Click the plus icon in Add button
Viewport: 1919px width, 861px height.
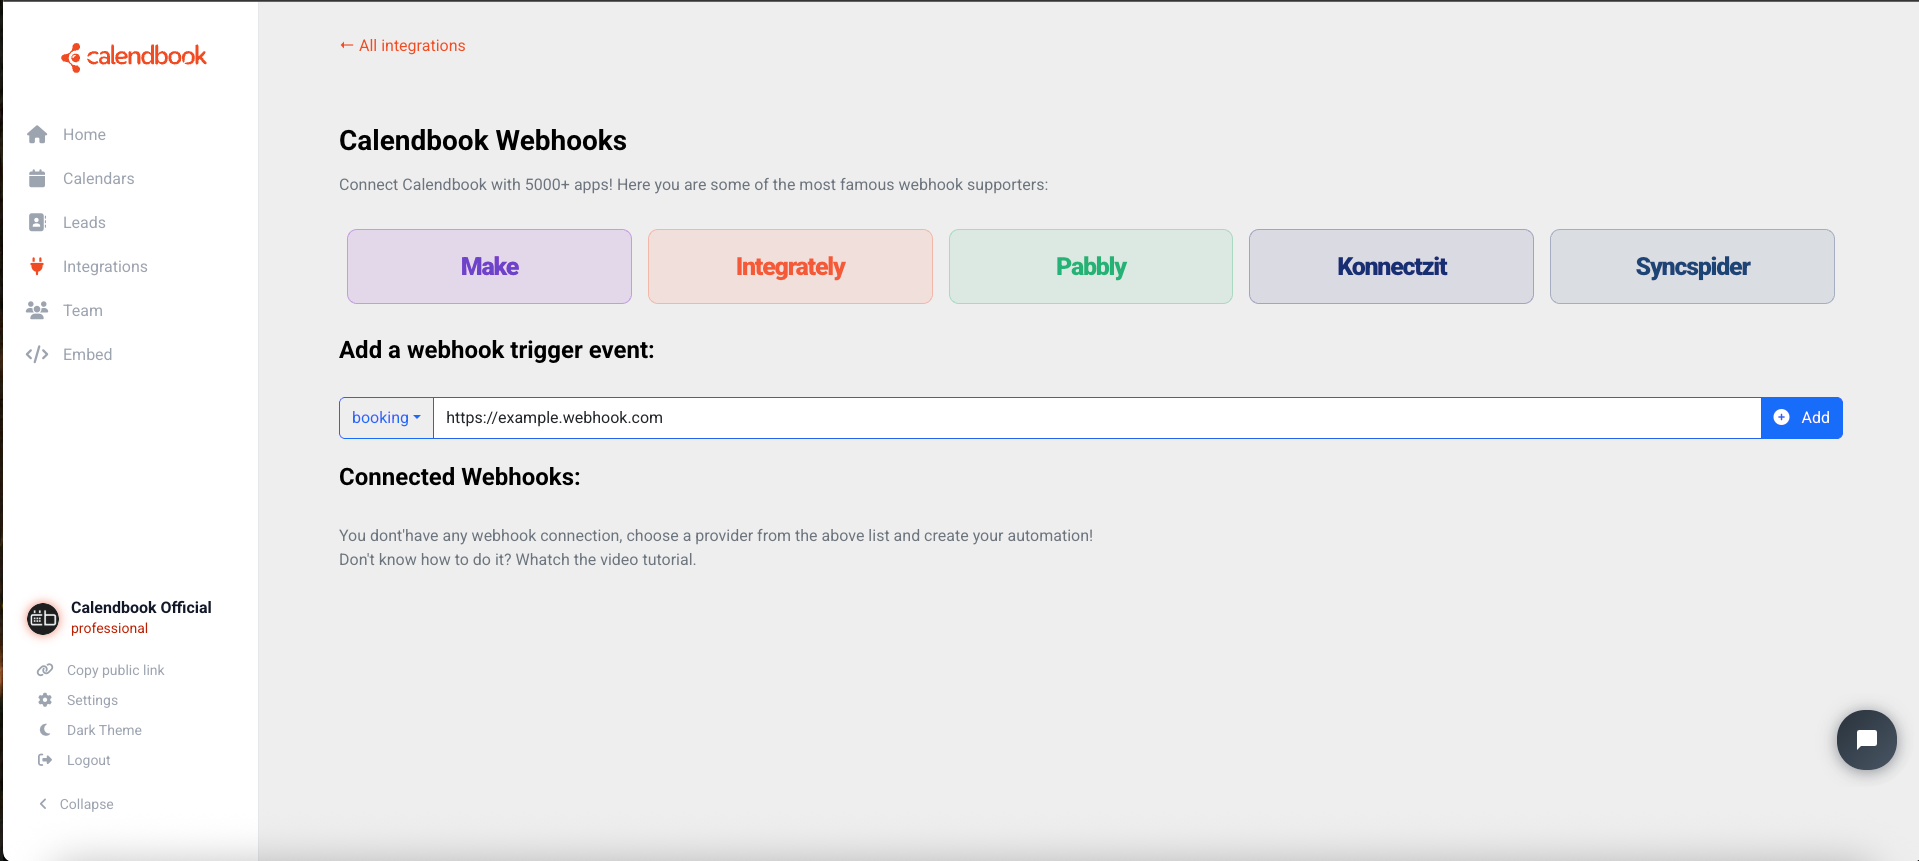(1781, 418)
